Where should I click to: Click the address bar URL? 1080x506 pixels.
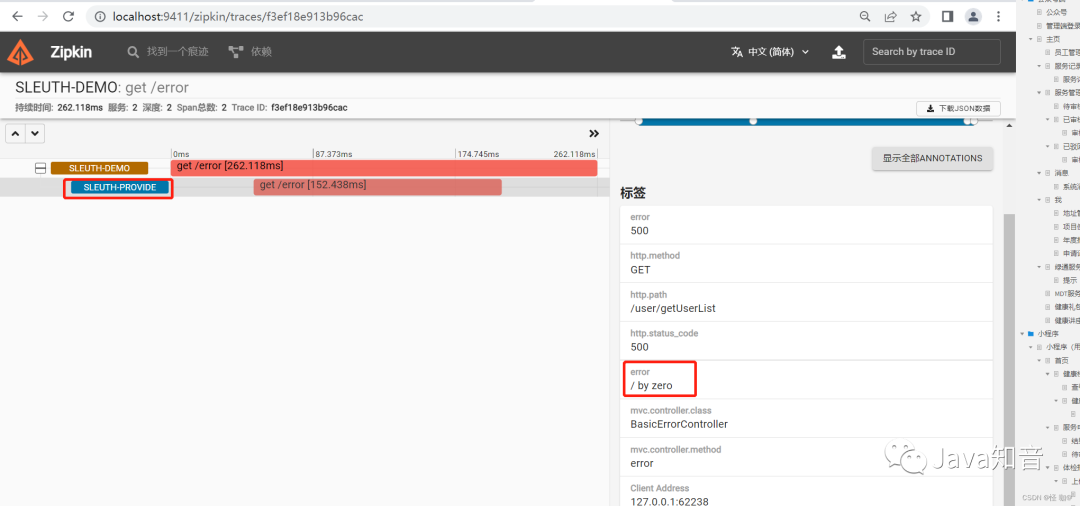[x=238, y=17]
